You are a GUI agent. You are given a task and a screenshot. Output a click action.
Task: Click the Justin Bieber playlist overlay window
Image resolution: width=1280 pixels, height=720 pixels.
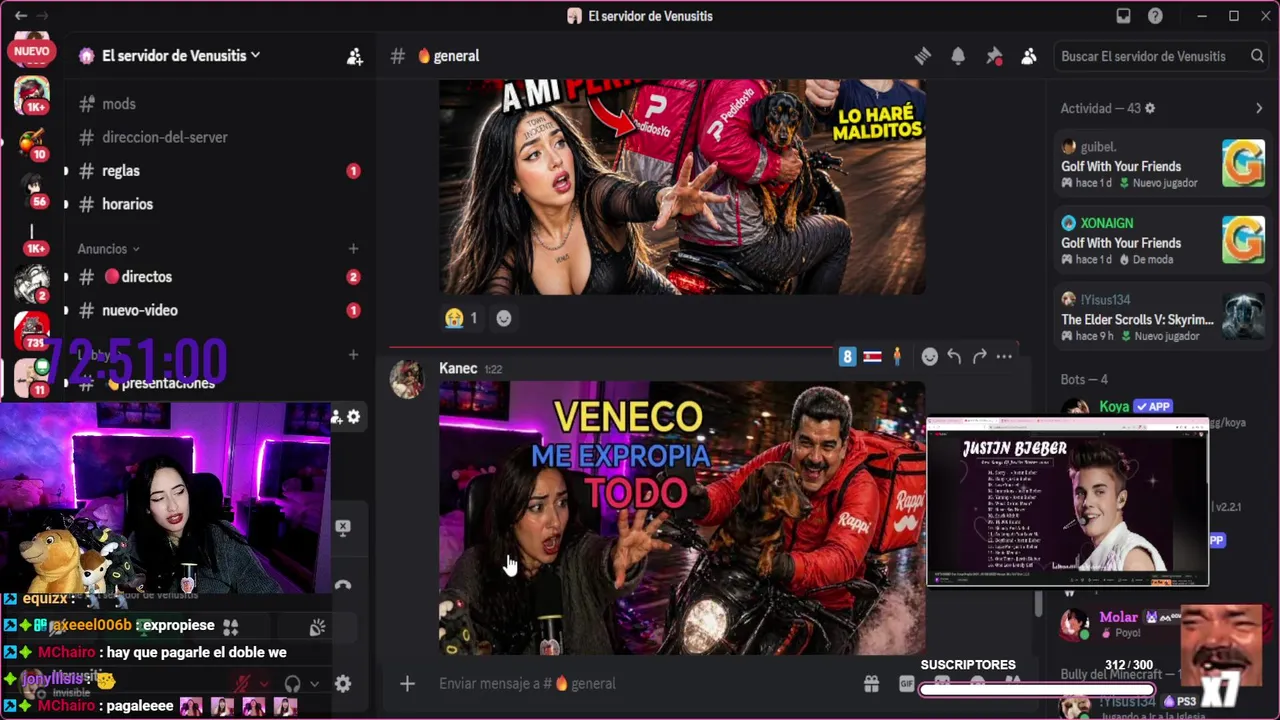pyautogui.click(x=1067, y=502)
